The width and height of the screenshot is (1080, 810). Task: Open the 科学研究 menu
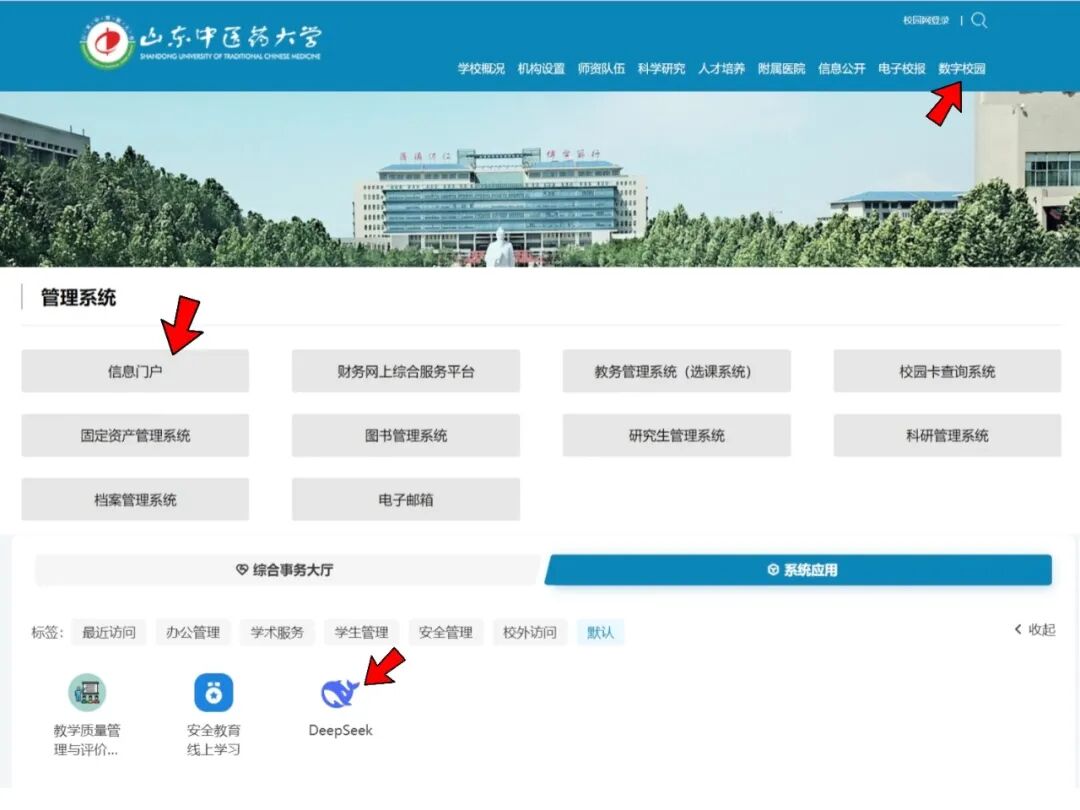click(x=661, y=68)
